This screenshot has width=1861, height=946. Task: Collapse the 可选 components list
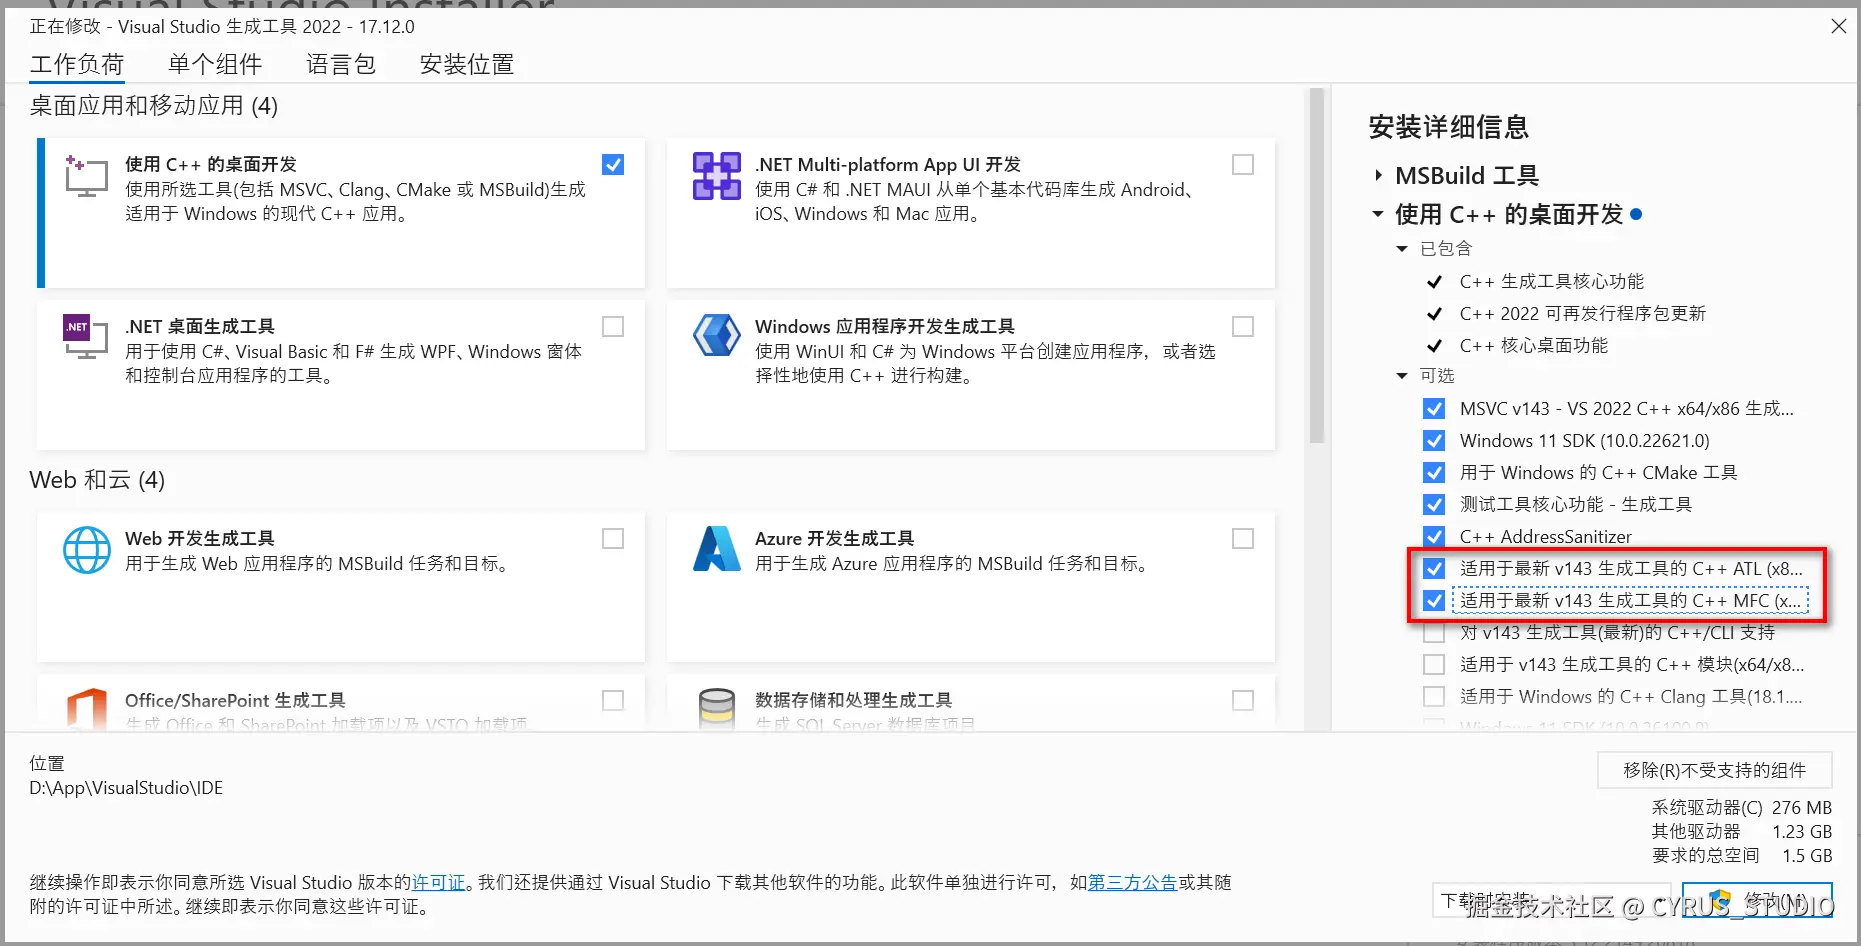click(x=1402, y=376)
